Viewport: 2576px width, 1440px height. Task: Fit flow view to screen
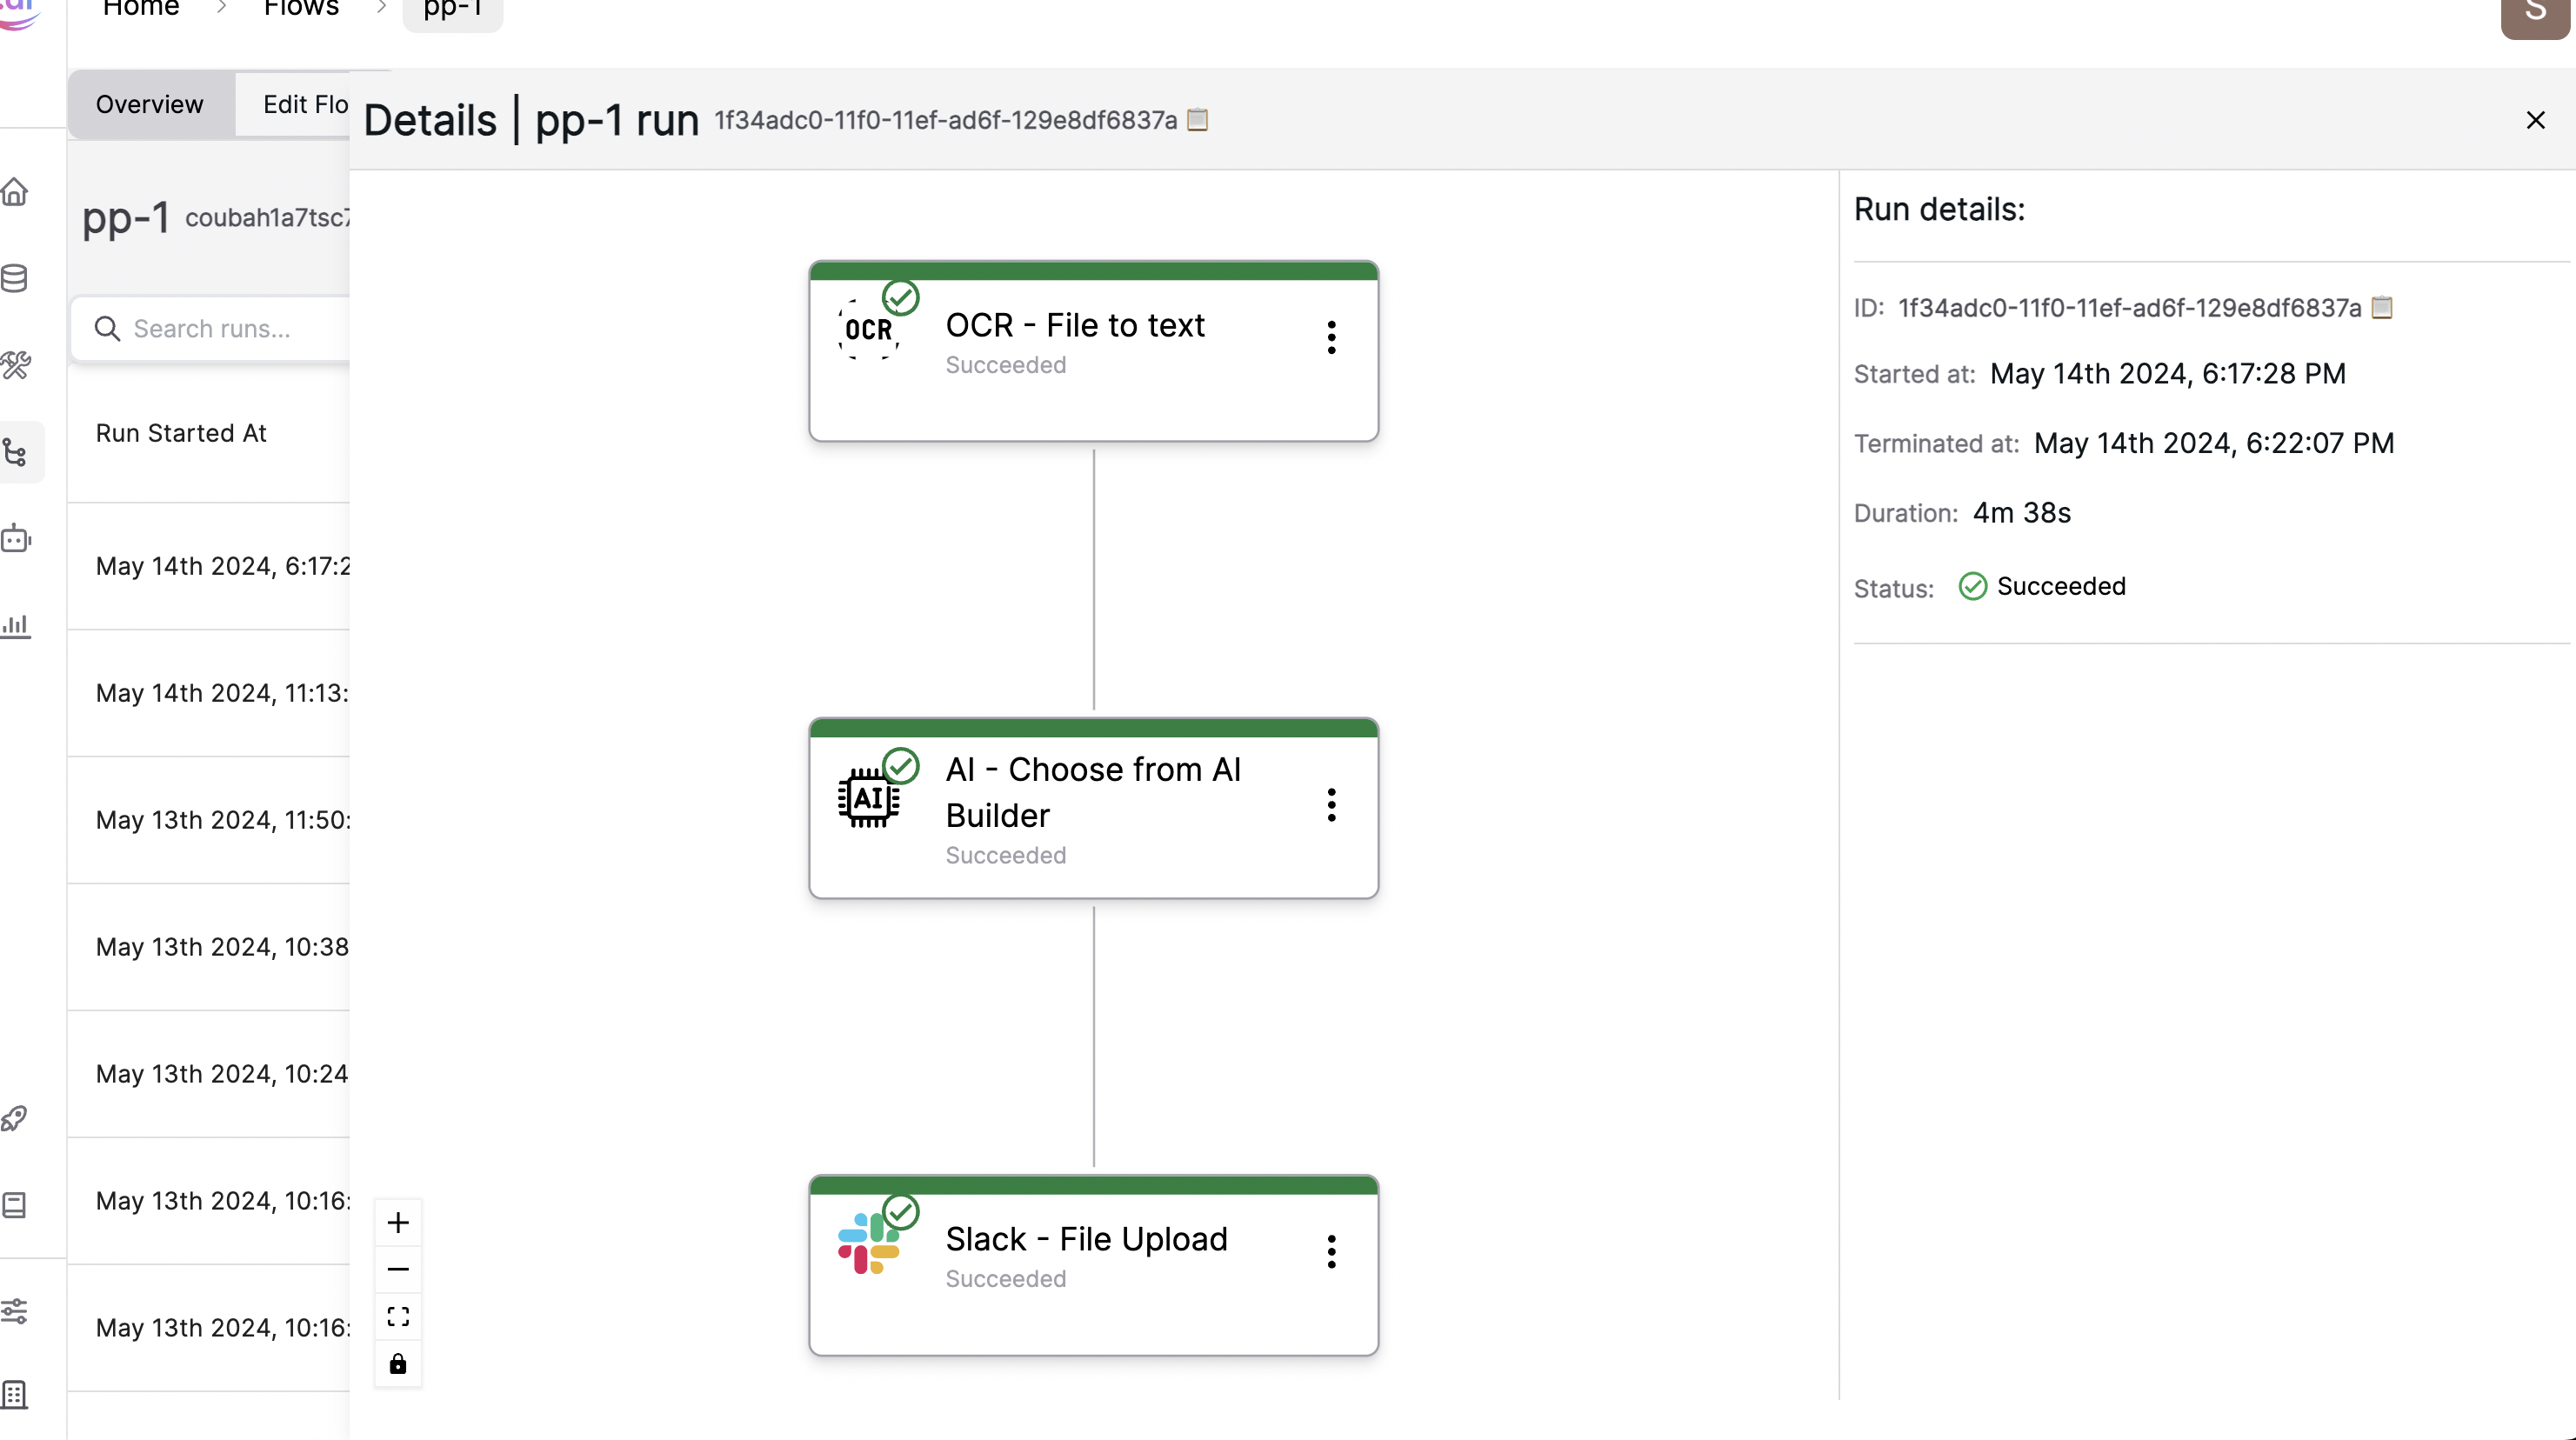pyautogui.click(x=398, y=1316)
